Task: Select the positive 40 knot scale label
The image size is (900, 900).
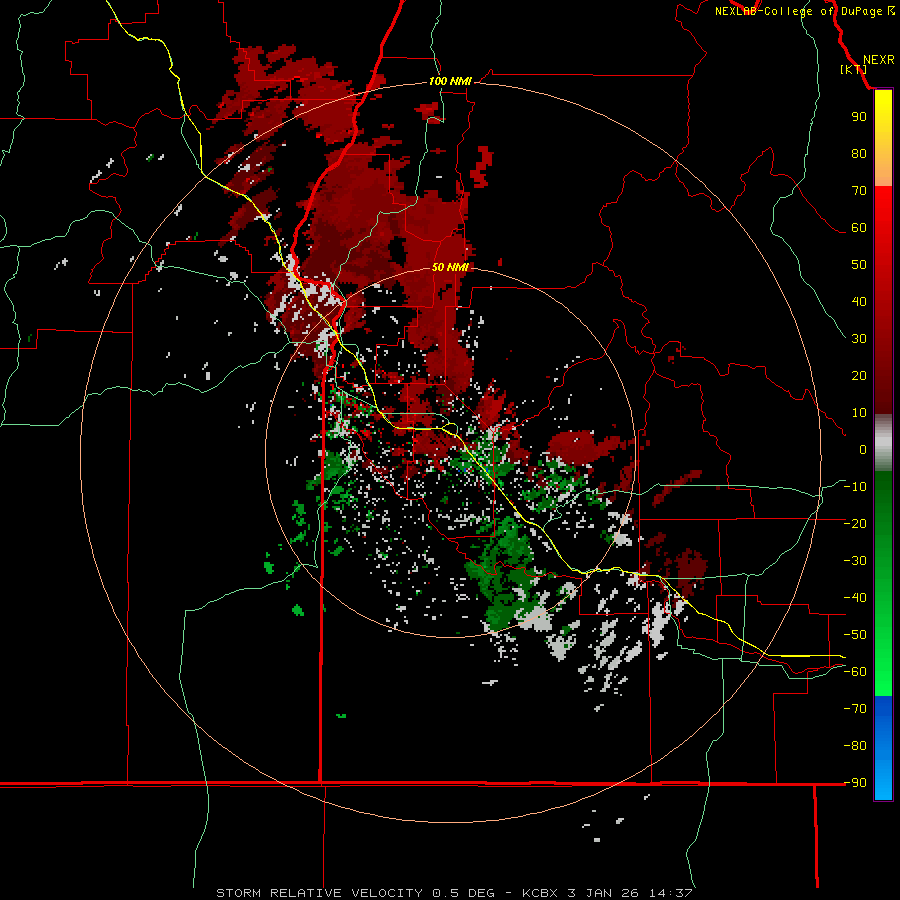Action: 859,301
